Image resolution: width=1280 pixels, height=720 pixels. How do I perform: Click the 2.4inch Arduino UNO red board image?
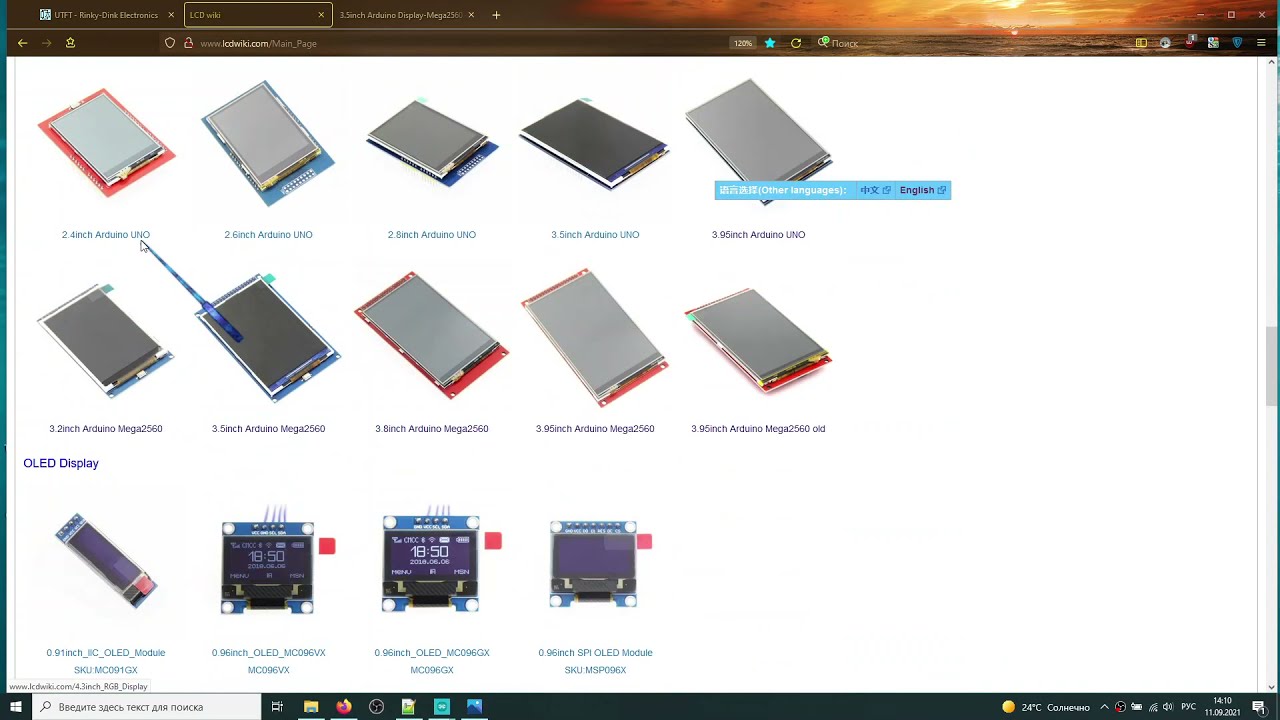[106, 143]
